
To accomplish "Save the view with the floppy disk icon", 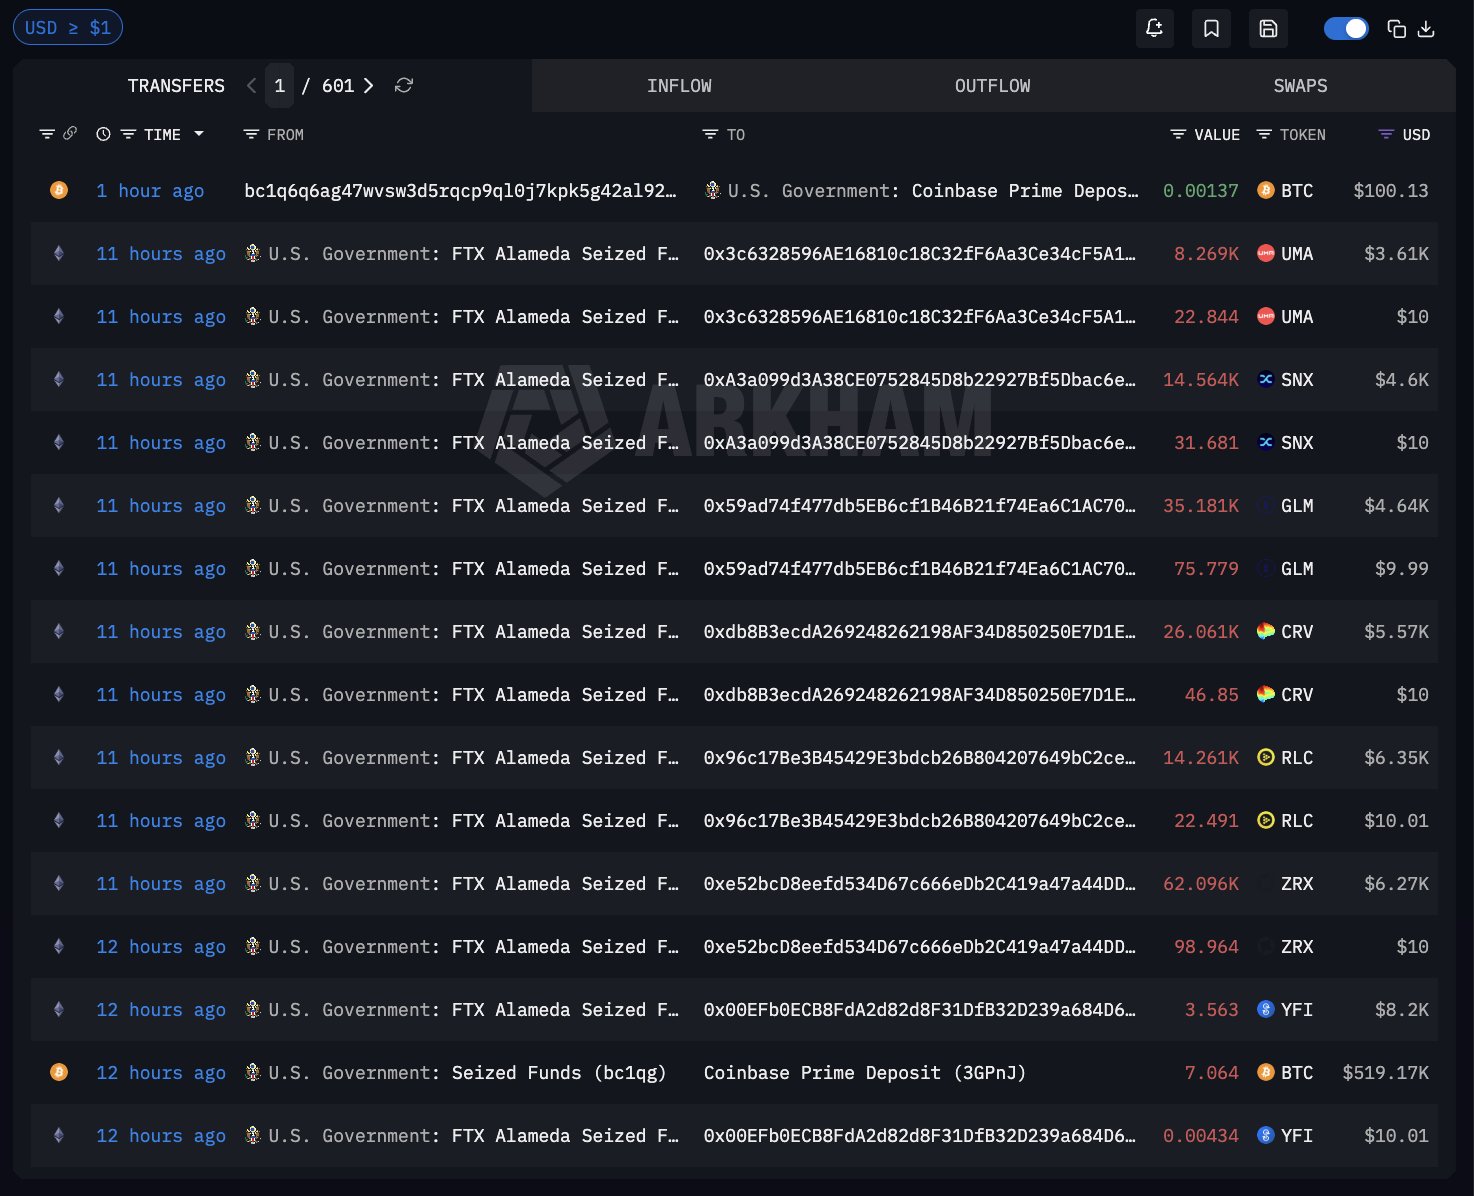I will click(1268, 28).
